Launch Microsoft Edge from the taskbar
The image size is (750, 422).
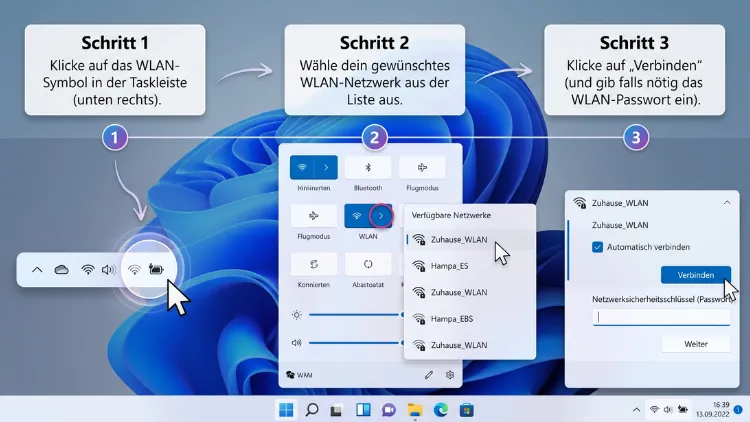[x=441, y=410]
